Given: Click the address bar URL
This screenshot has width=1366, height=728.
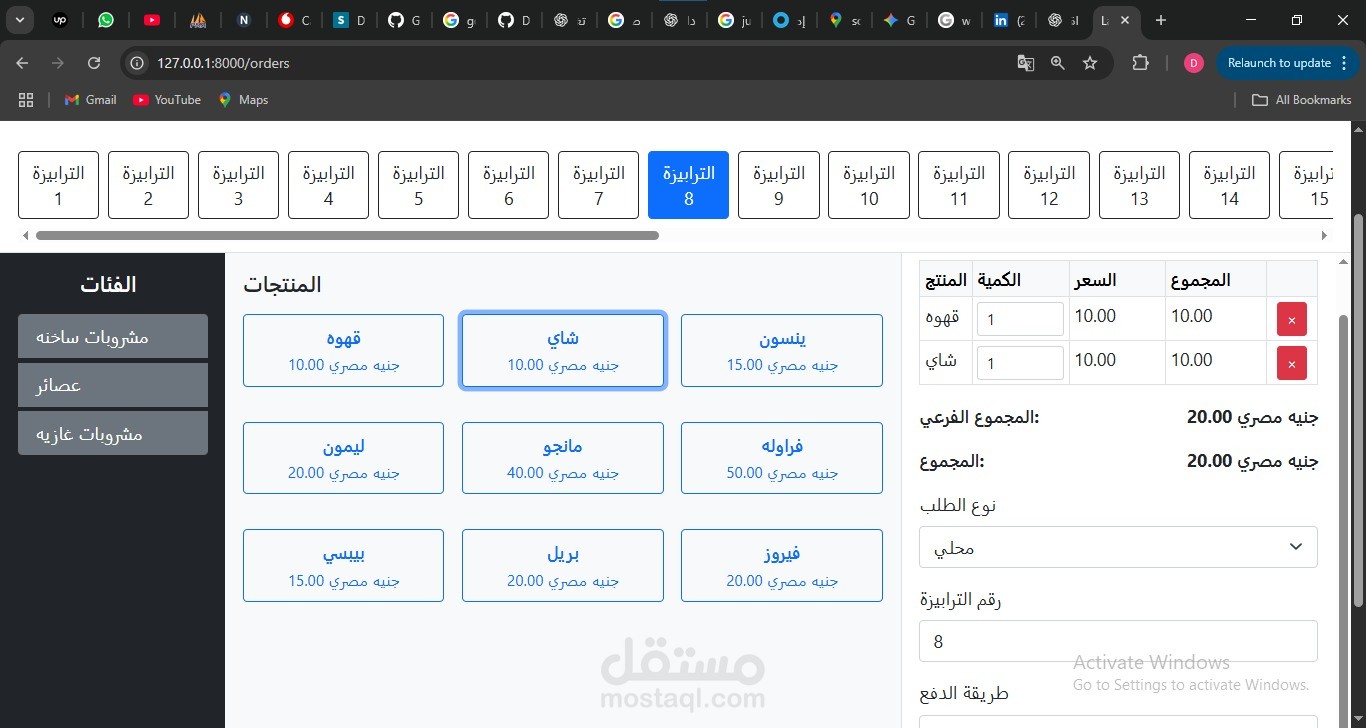Looking at the screenshot, I should tap(223, 63).
